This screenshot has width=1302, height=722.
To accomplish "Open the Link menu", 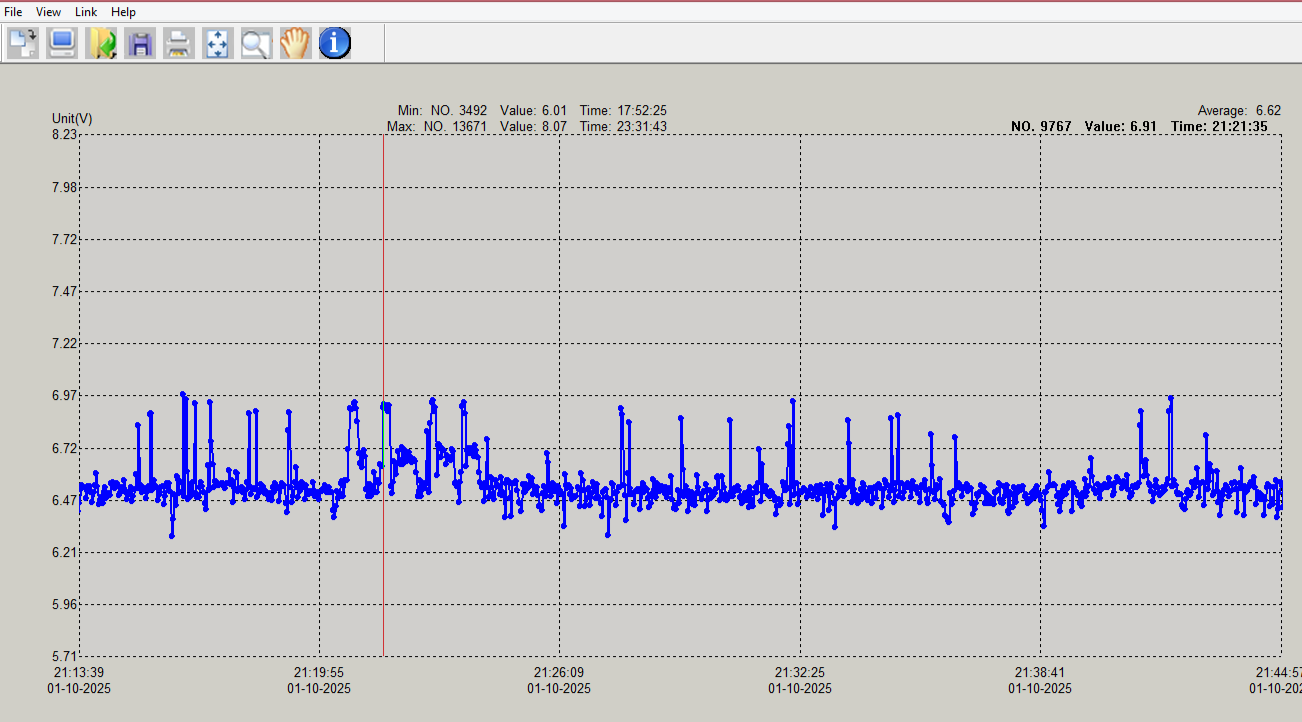I will tap(86, 12).
